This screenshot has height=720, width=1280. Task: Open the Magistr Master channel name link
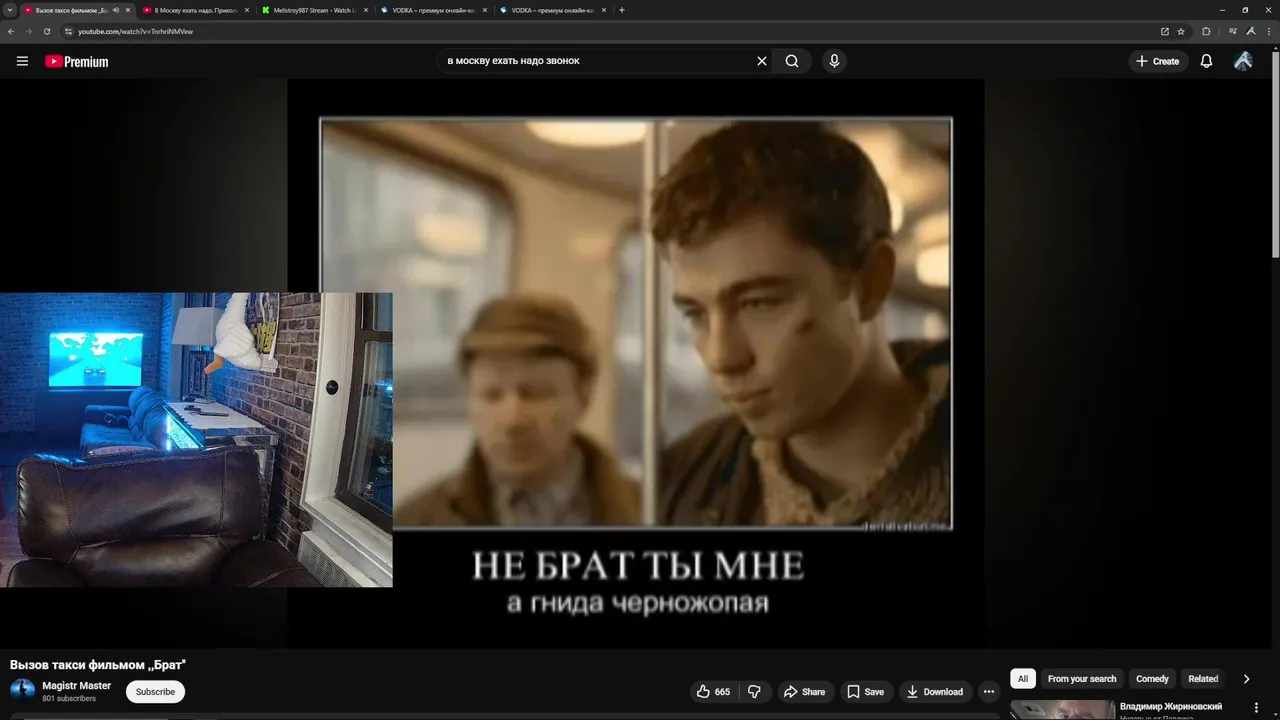tap(76, 686)
